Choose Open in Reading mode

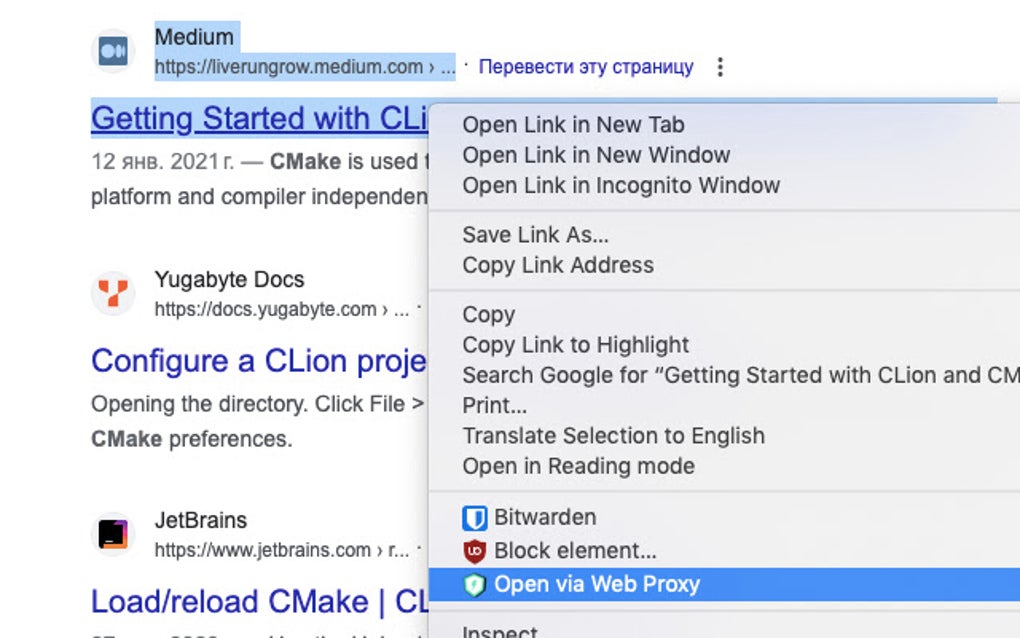[578, 466]
